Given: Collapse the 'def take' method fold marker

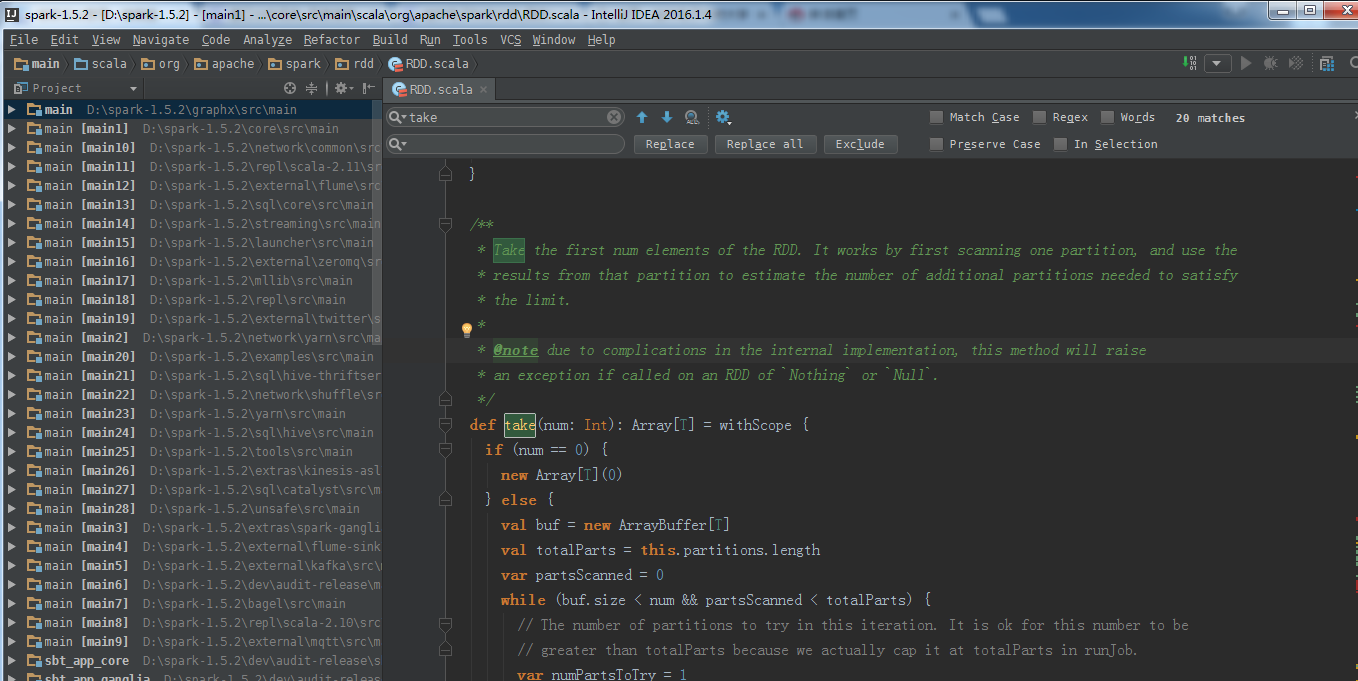Looking at the screenshot, I should click(x=446, y=425).
